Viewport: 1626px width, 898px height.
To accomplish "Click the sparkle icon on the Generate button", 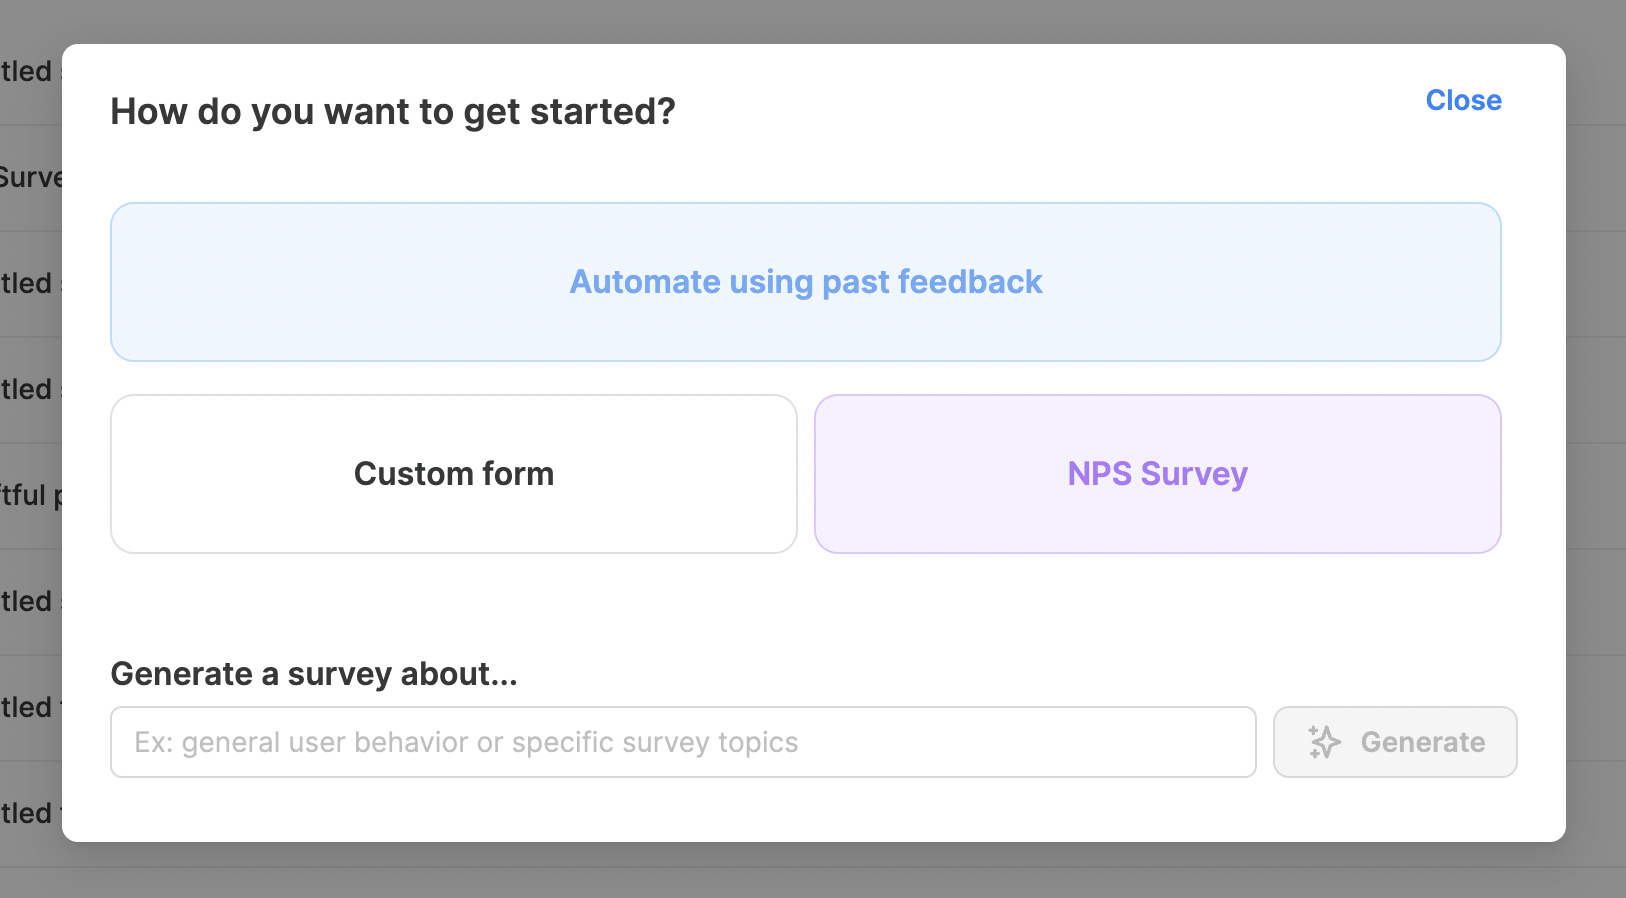I will tap(1324, 742).
